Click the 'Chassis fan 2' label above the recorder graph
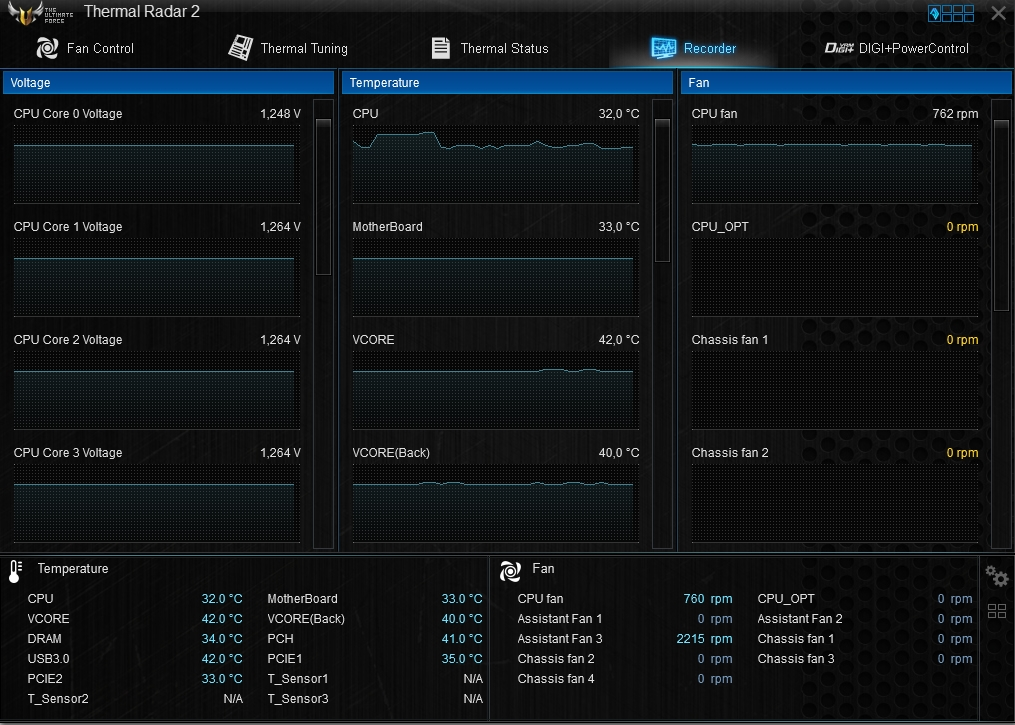This screenshot has height=725, width=1015. (730, 453)
